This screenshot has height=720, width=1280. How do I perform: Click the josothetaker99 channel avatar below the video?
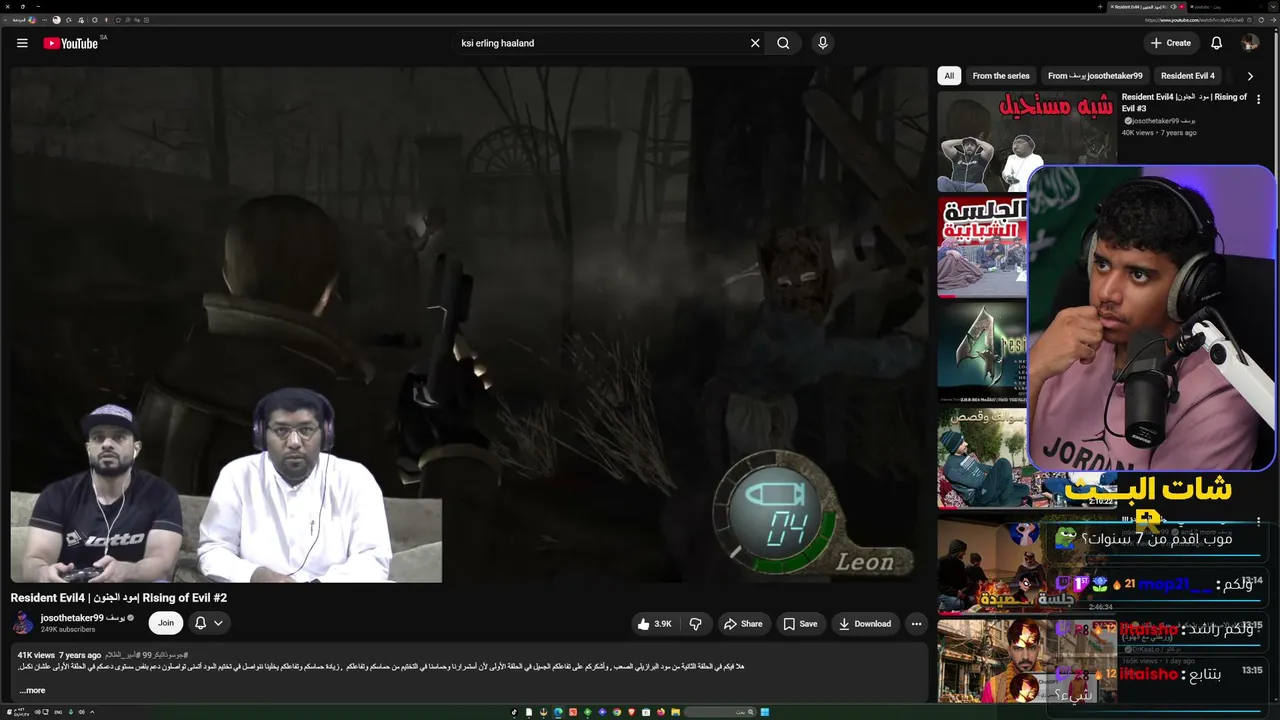23,623
